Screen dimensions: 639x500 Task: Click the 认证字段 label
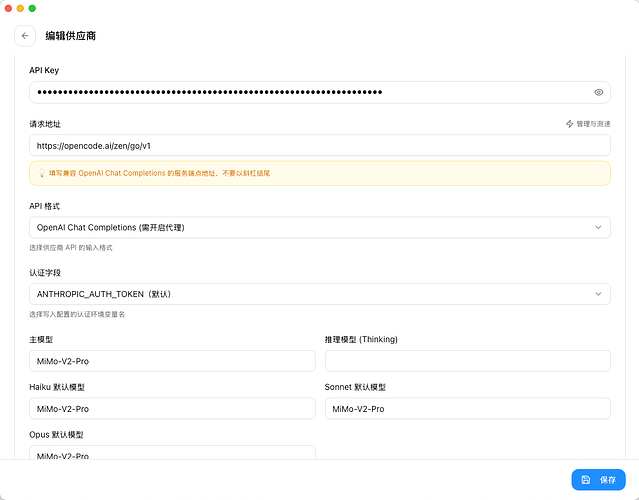(x=45, y=273)
